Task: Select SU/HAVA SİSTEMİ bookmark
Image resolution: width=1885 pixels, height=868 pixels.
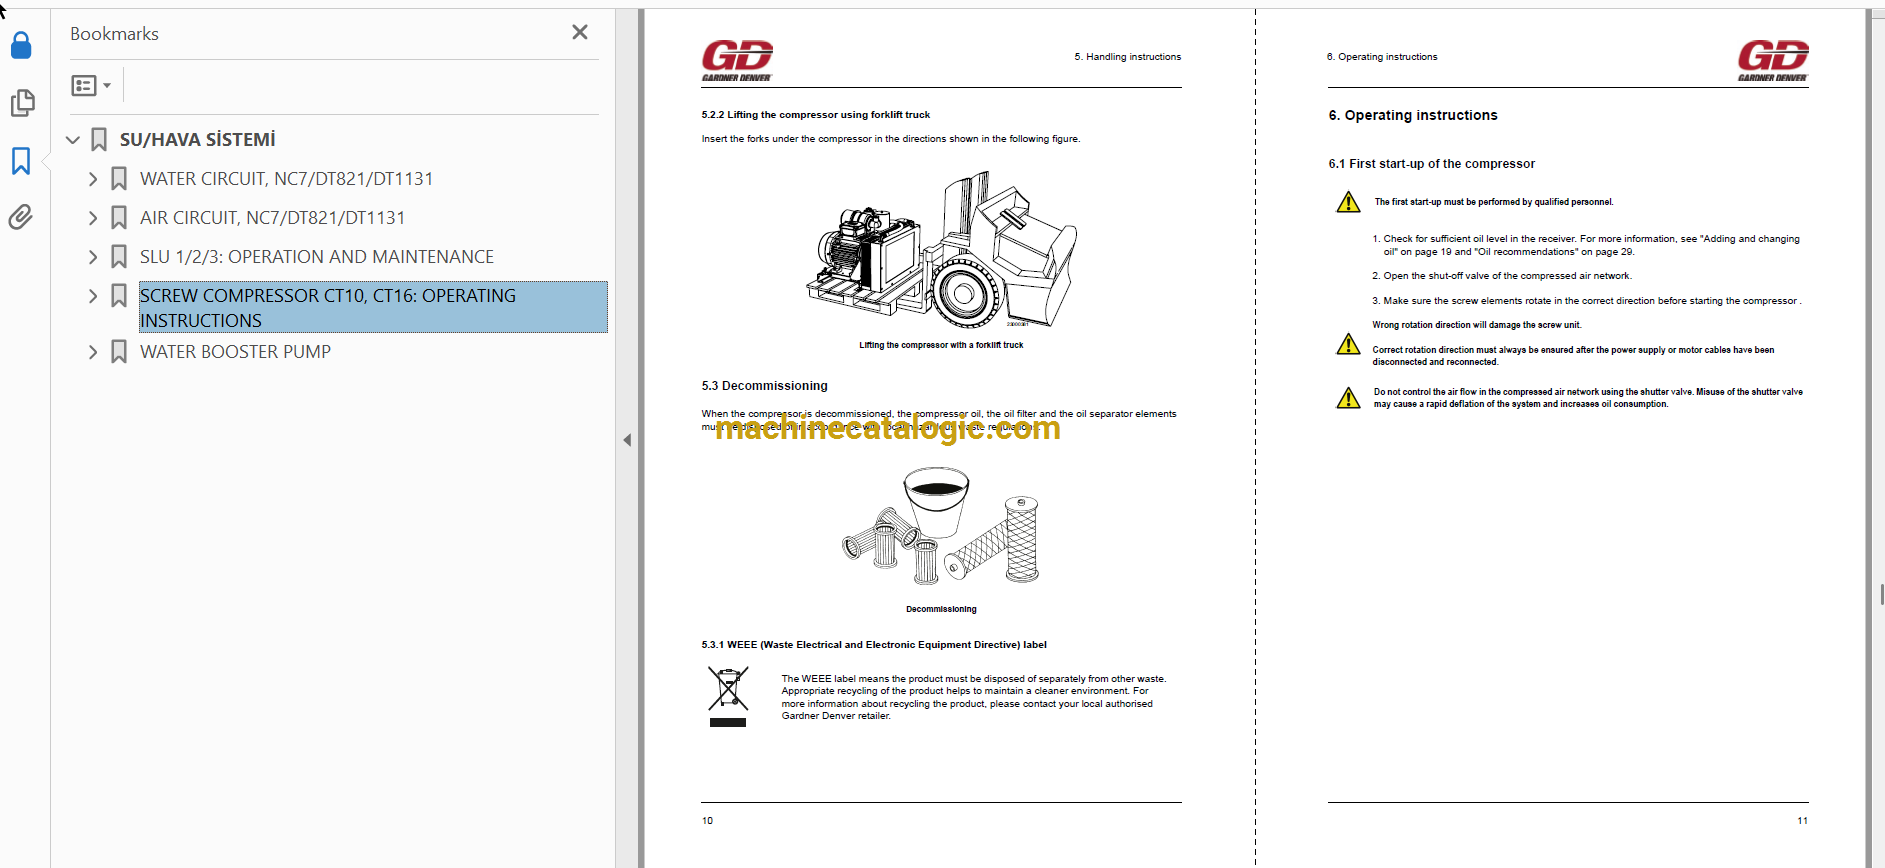Action: point(197,140)
